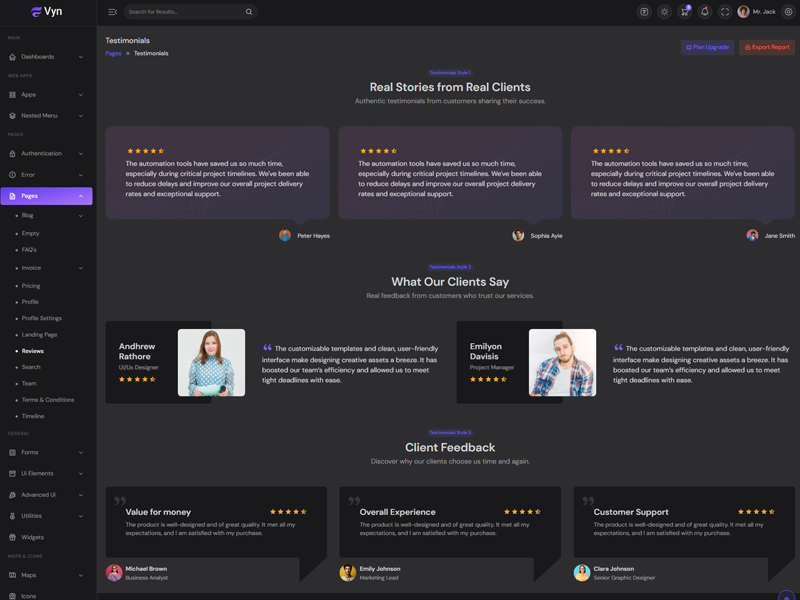The height and width of the screenshot is (600, 800).
Task: Open the Pricing page from sidebar
Action: (x=31, y=286)
